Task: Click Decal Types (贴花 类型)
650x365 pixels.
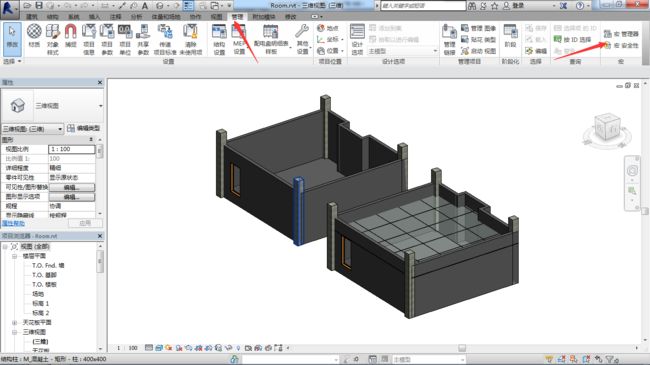Action: (x=478, y=39)
